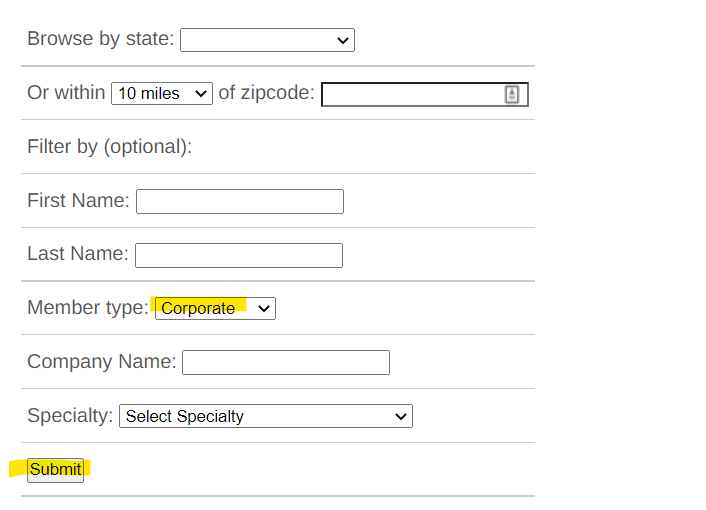706x510 pixels.
Task: Click the "Member type:" label
Action: pos(88,308)
